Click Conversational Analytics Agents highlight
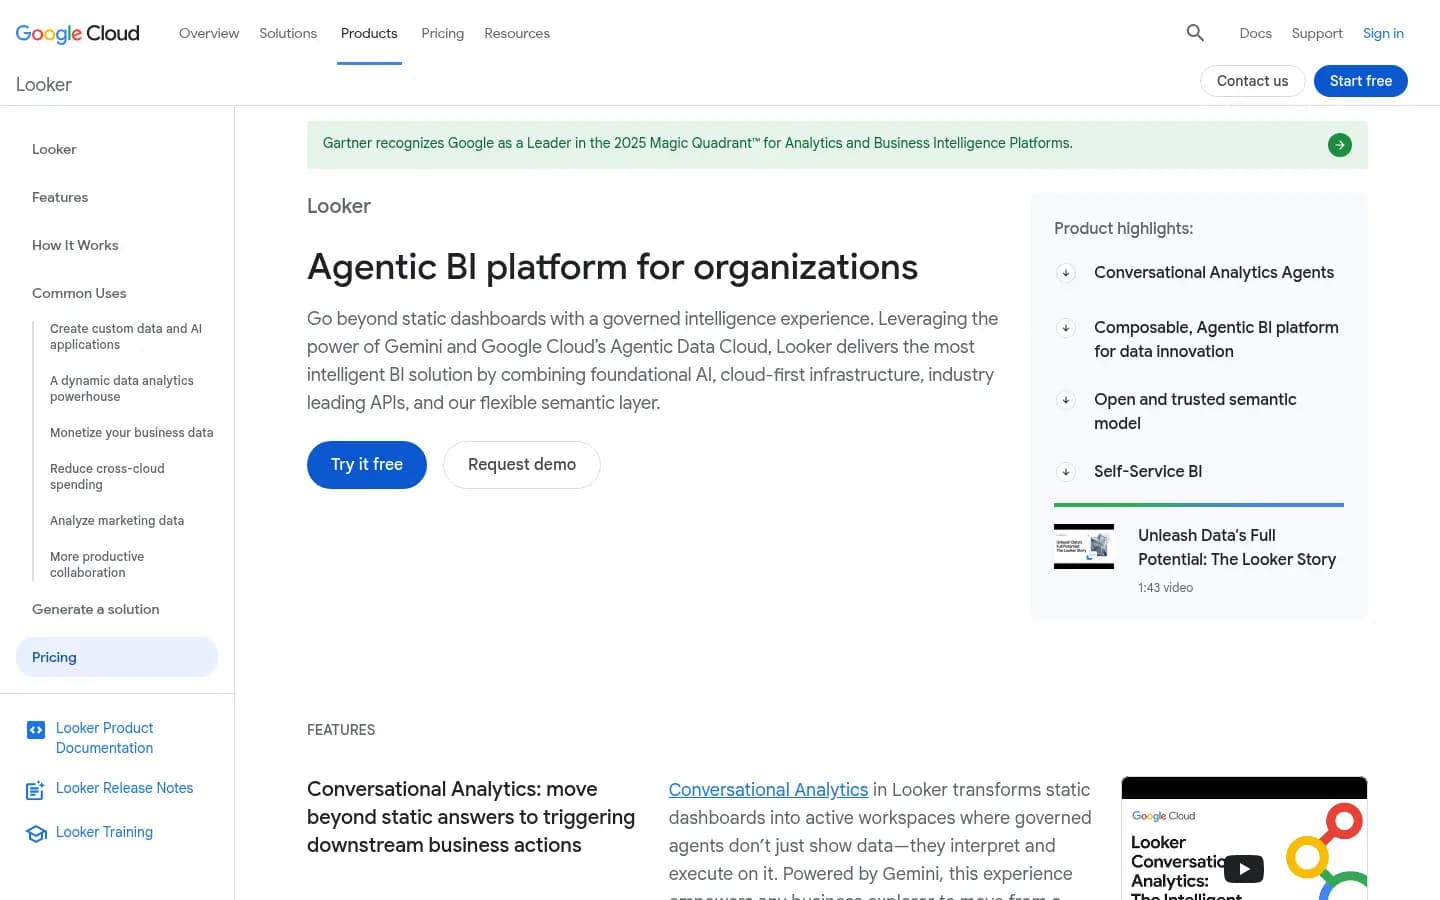Image resolution: width=1440 pixels, height=900 pixels. click(x=1214, y=272)
